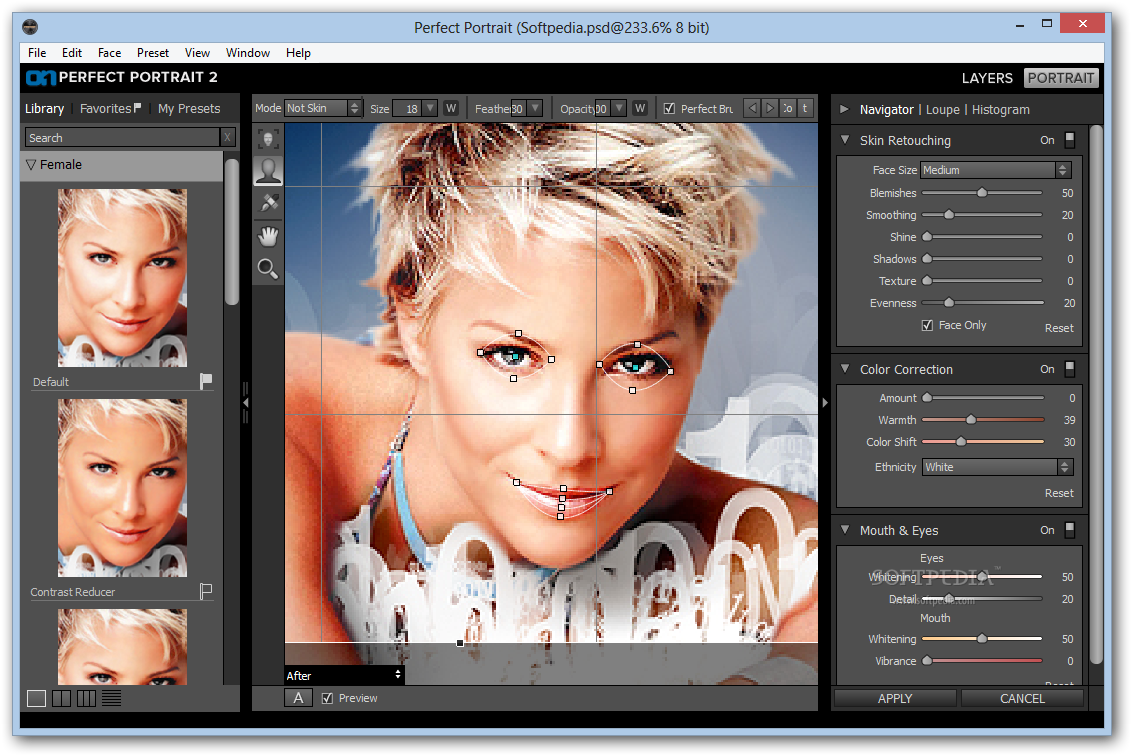Image resolution: width=1132 pixels, height=756 pixels.
Task: Uncheck the Perfect Brush checkbox
Action: [x=669, y=108]
